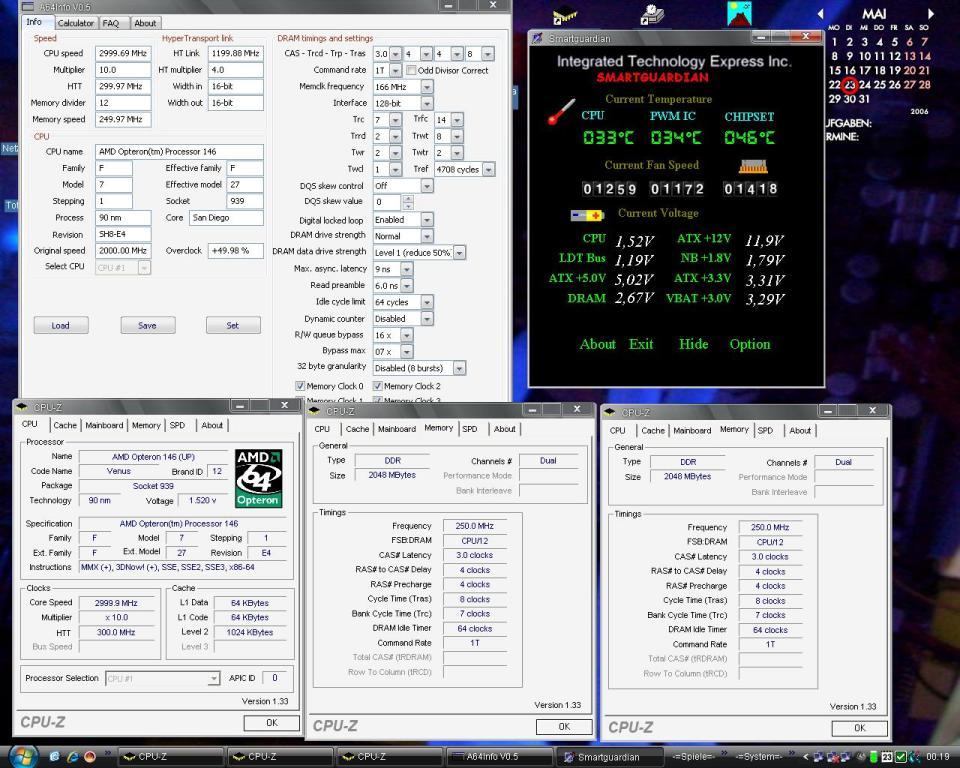Expand the 32 byte granularity dropdown
Image resolution: width=960 pixels, height=768 pixels.
tap(459, 368)
